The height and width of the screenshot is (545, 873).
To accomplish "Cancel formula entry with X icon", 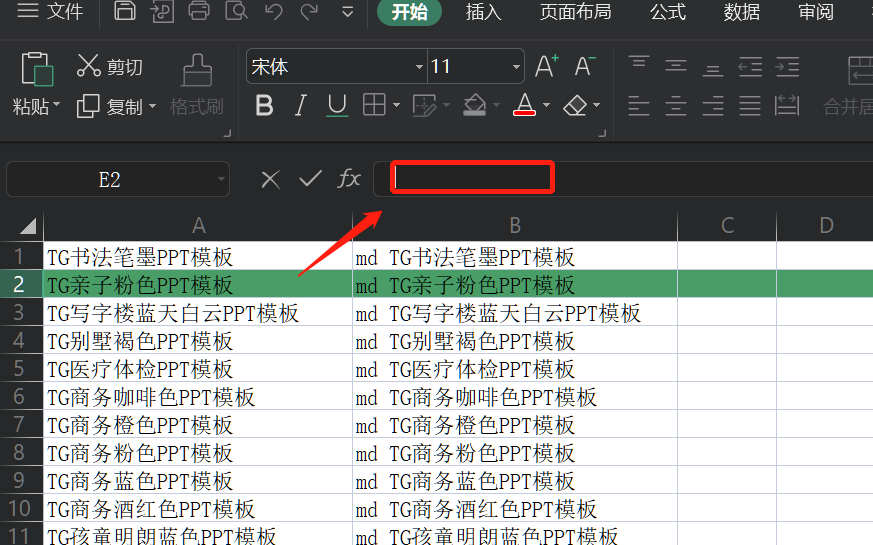I will pos(270,179).
